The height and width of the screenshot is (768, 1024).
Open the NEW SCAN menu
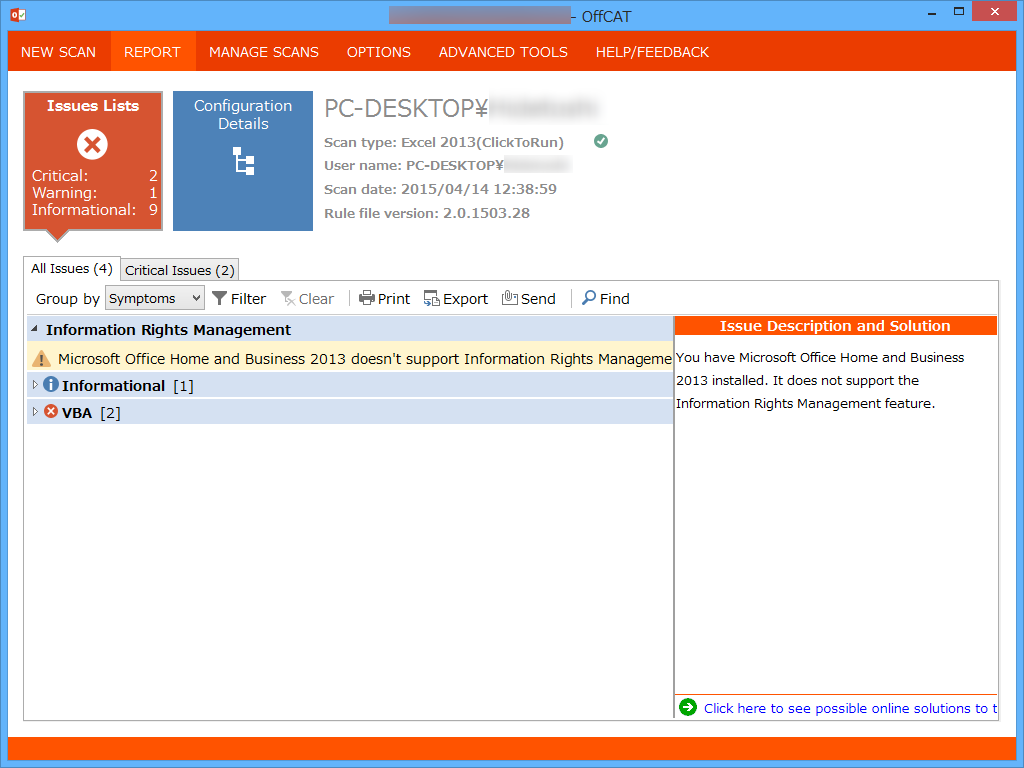(x=58, y=52)
